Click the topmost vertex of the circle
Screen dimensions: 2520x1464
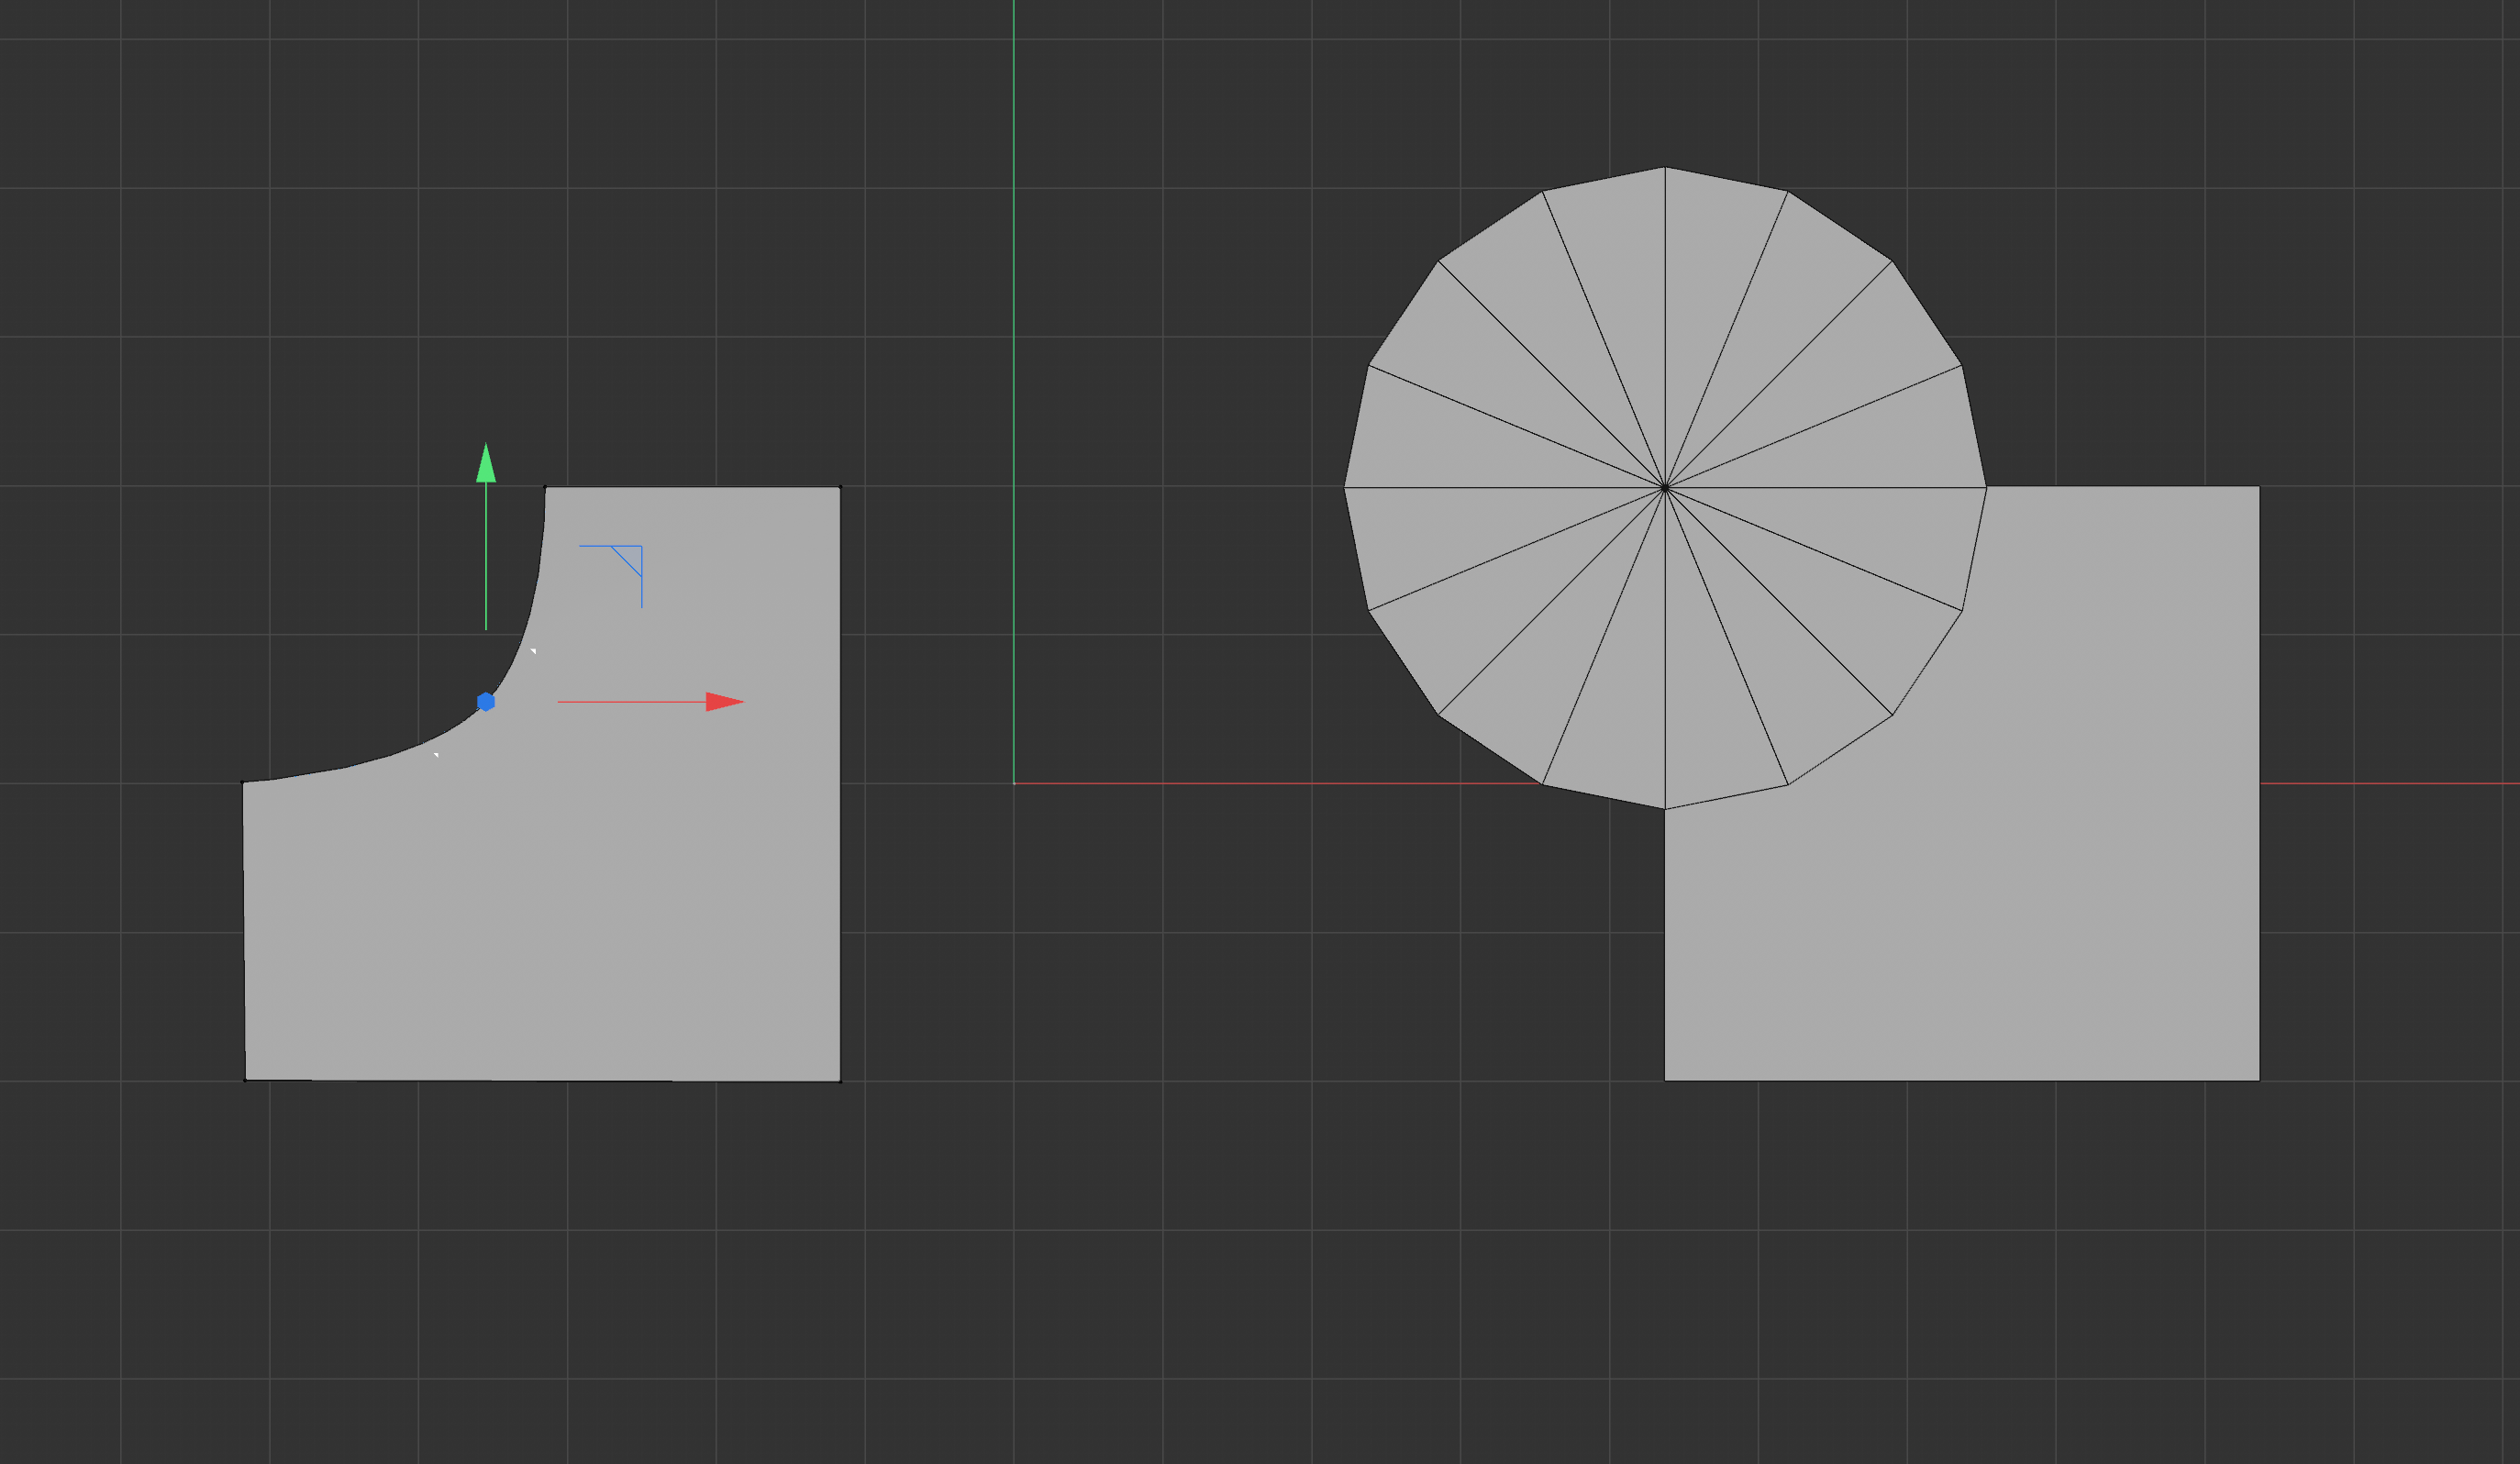[x=1665, y=167]
